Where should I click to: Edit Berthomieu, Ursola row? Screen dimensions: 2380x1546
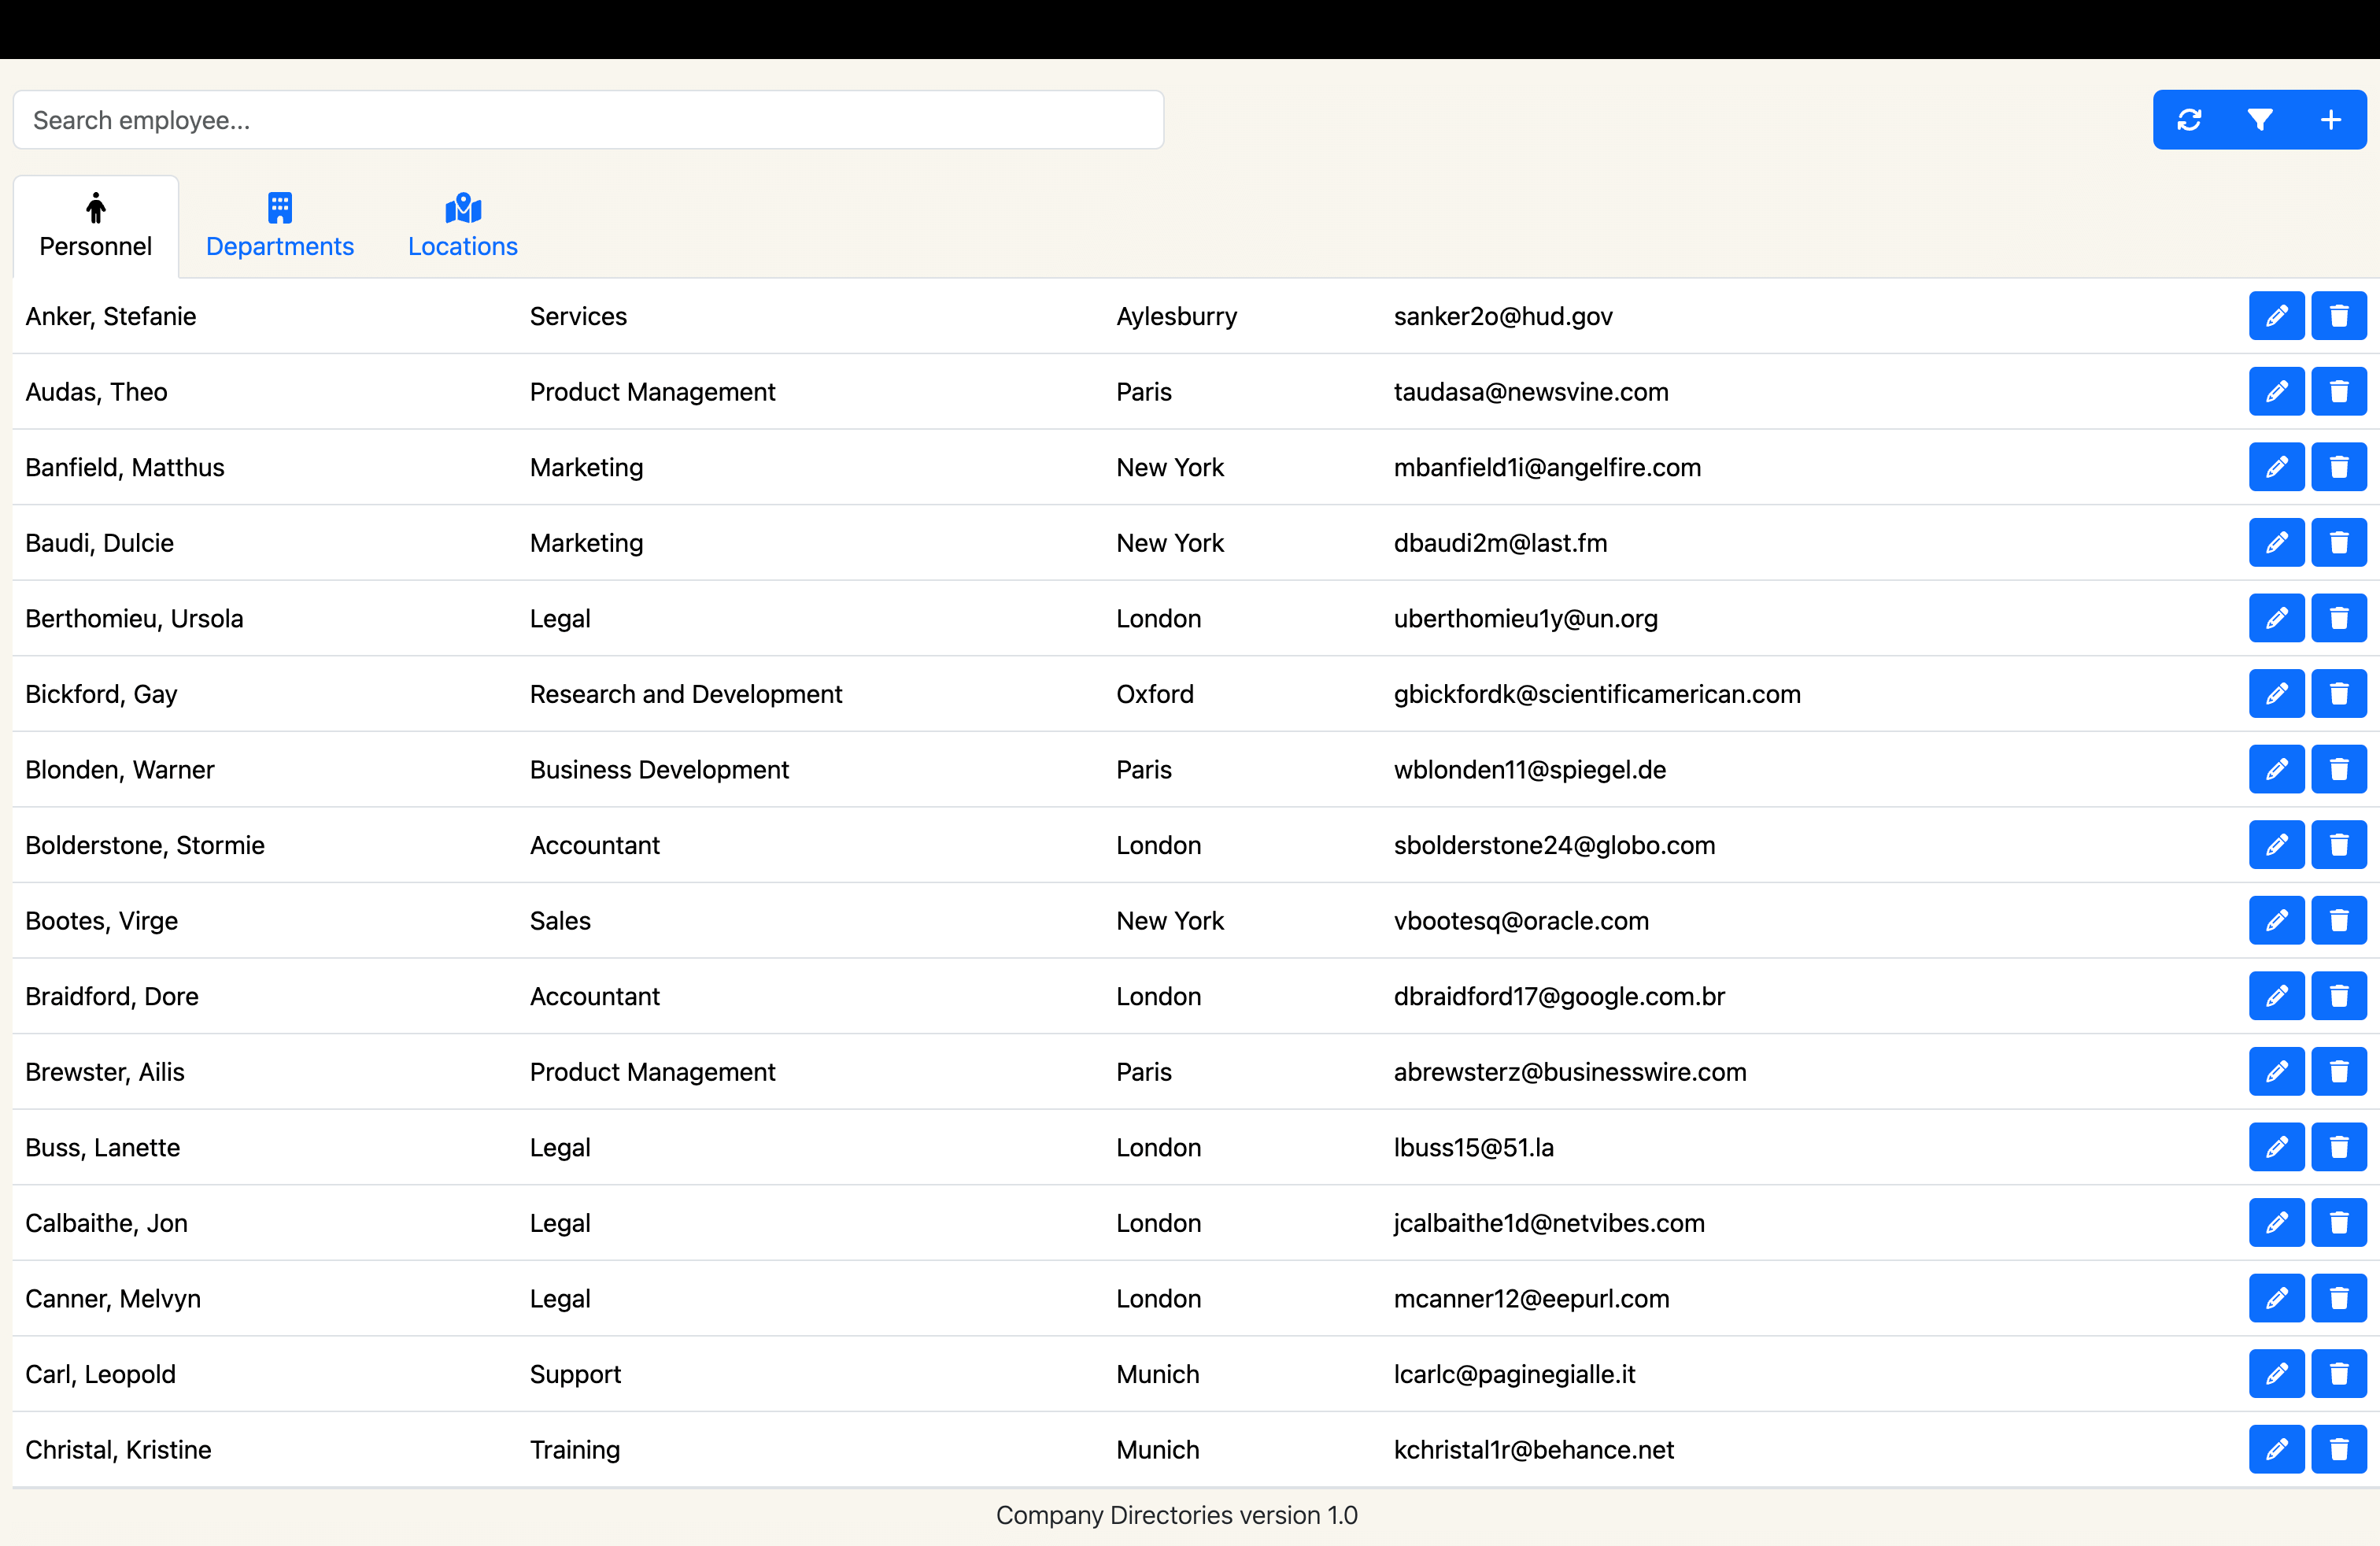2276,618
